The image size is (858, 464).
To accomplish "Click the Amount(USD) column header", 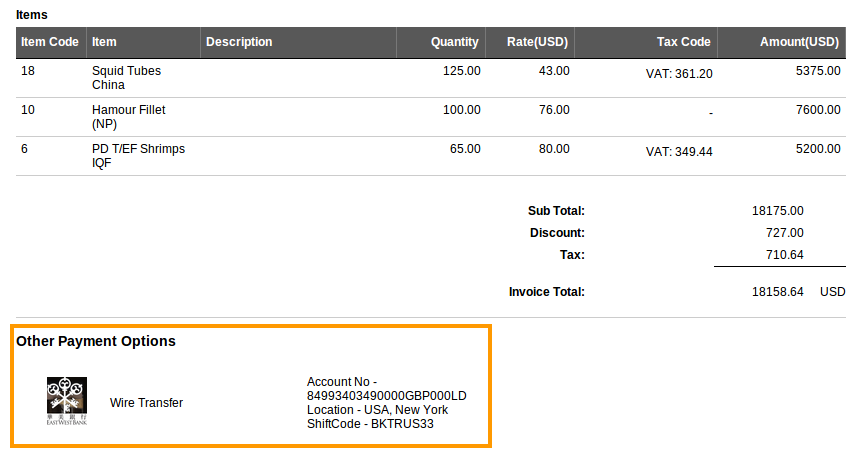I will coord(798,42).
